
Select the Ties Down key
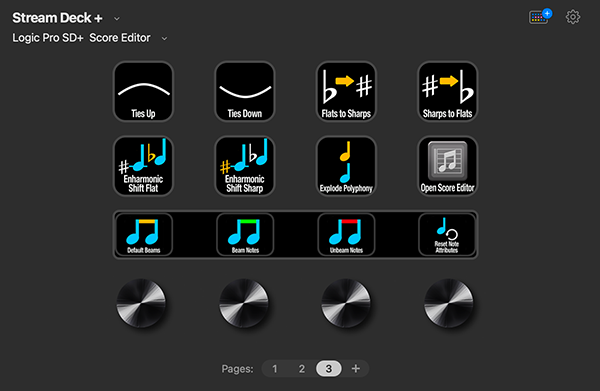tap(245, 91)
